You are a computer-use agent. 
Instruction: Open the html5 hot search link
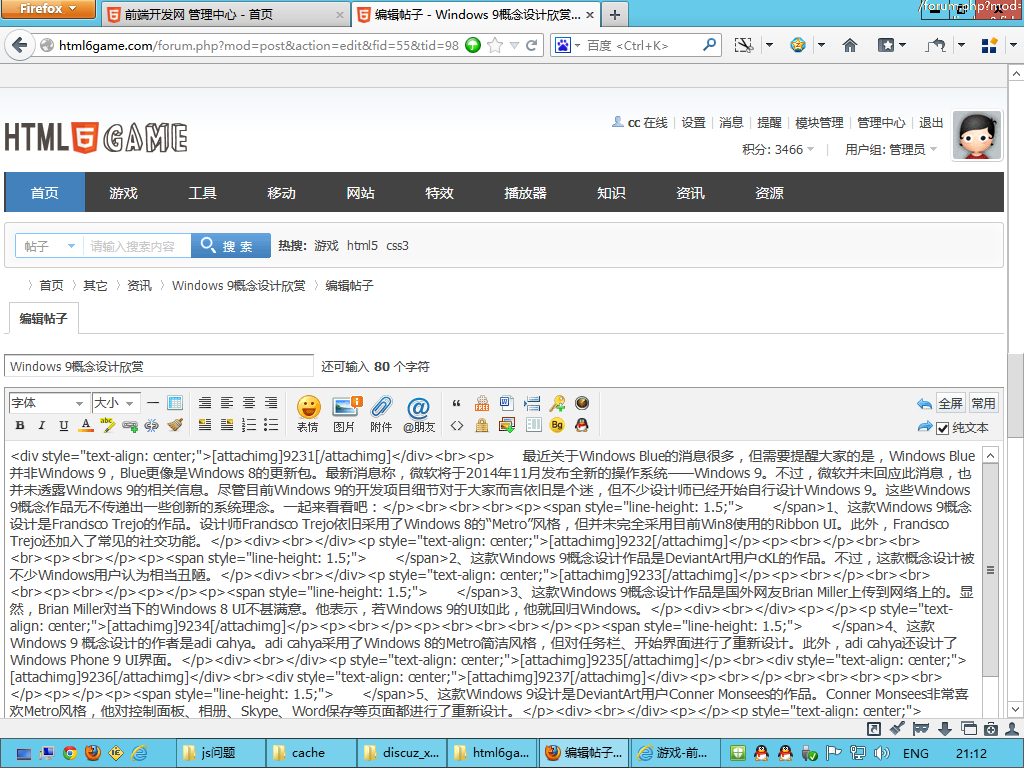pyautogui.click(x=362, y=246)
